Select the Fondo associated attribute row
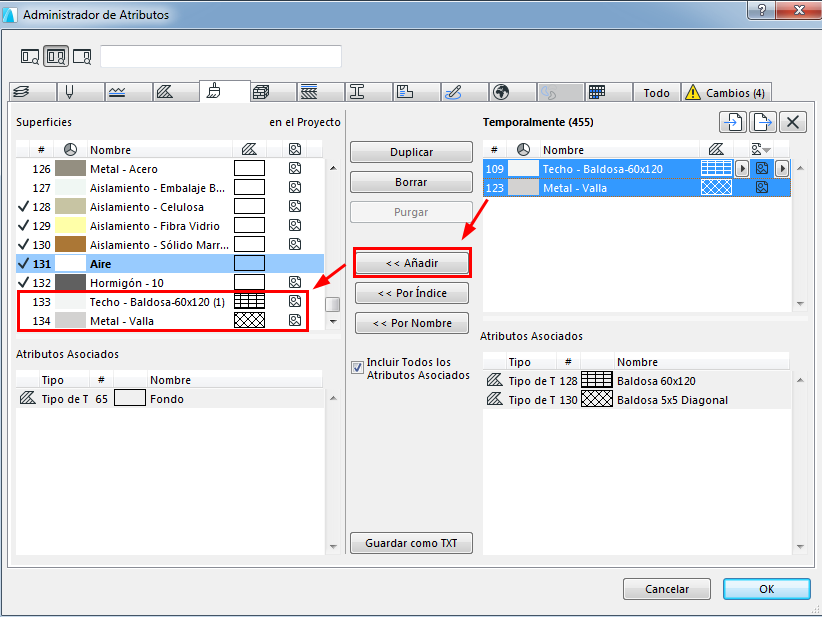This screenshot has height=617, width=822. tap(170, 398)
